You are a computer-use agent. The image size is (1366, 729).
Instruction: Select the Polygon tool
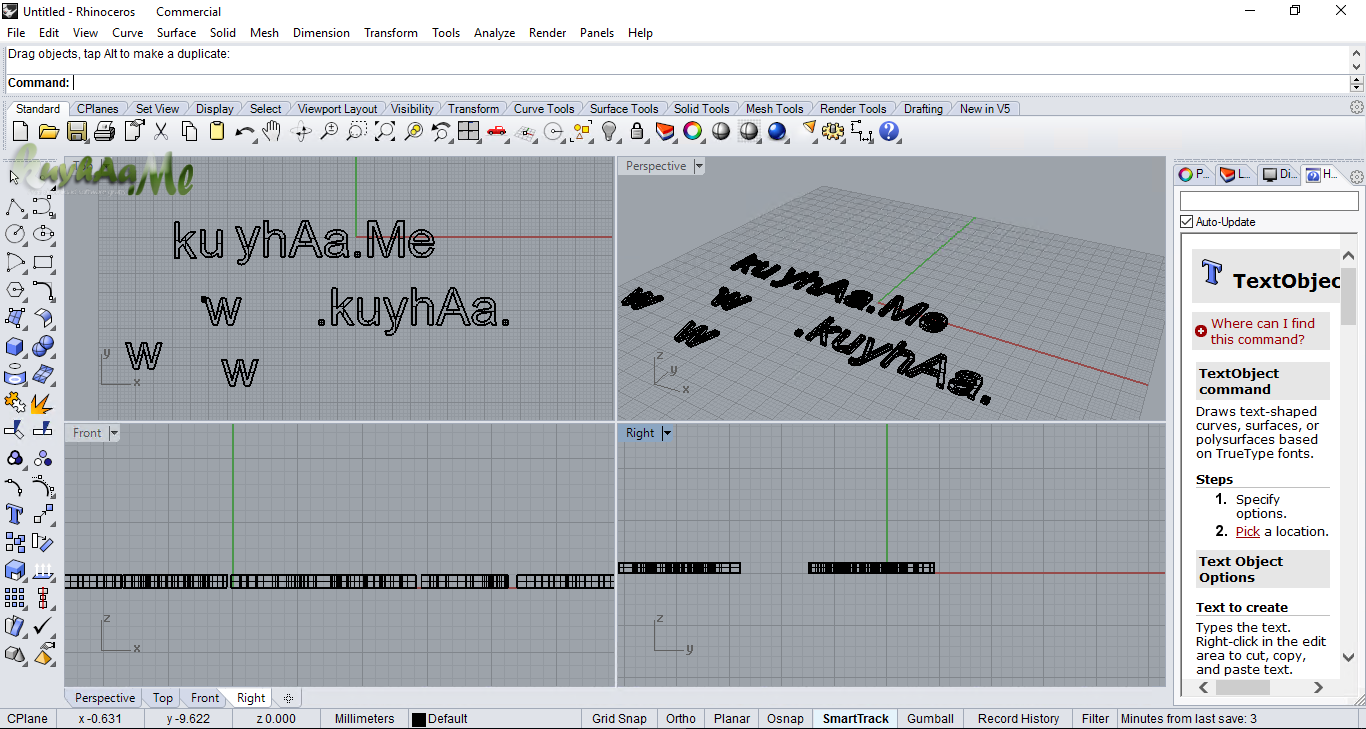coord(15,290)
